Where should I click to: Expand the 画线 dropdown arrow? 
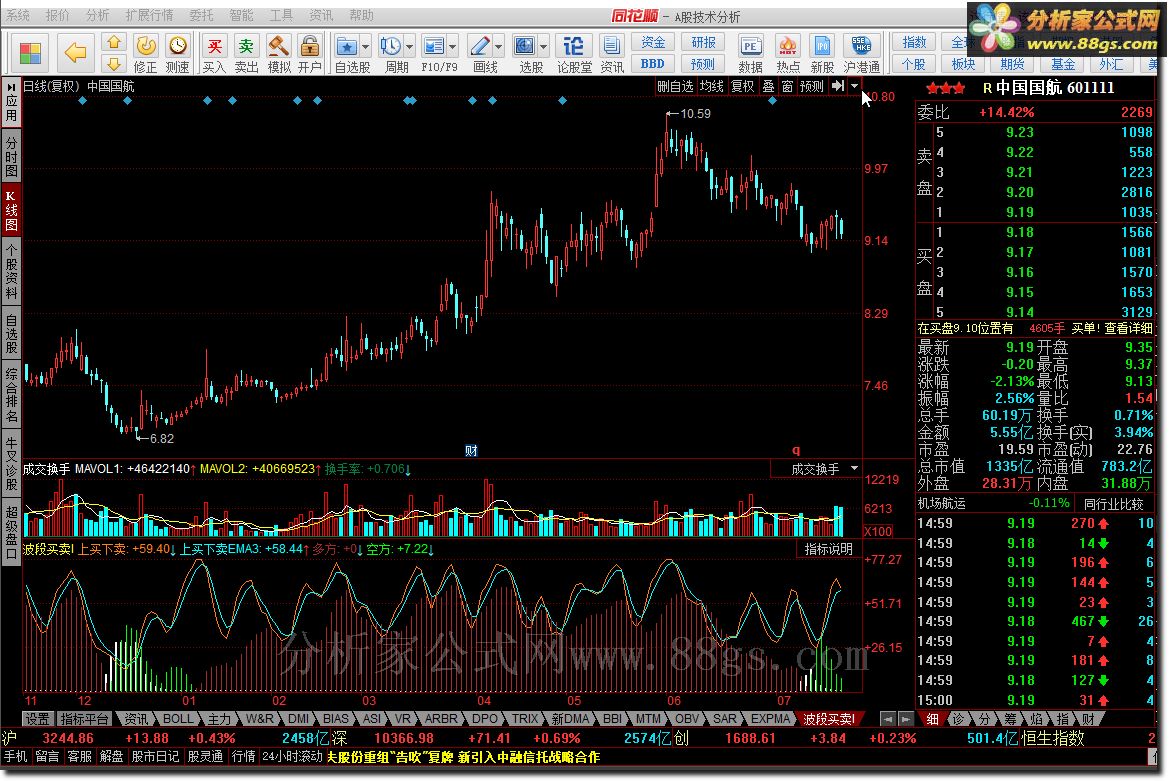(499, 47)
